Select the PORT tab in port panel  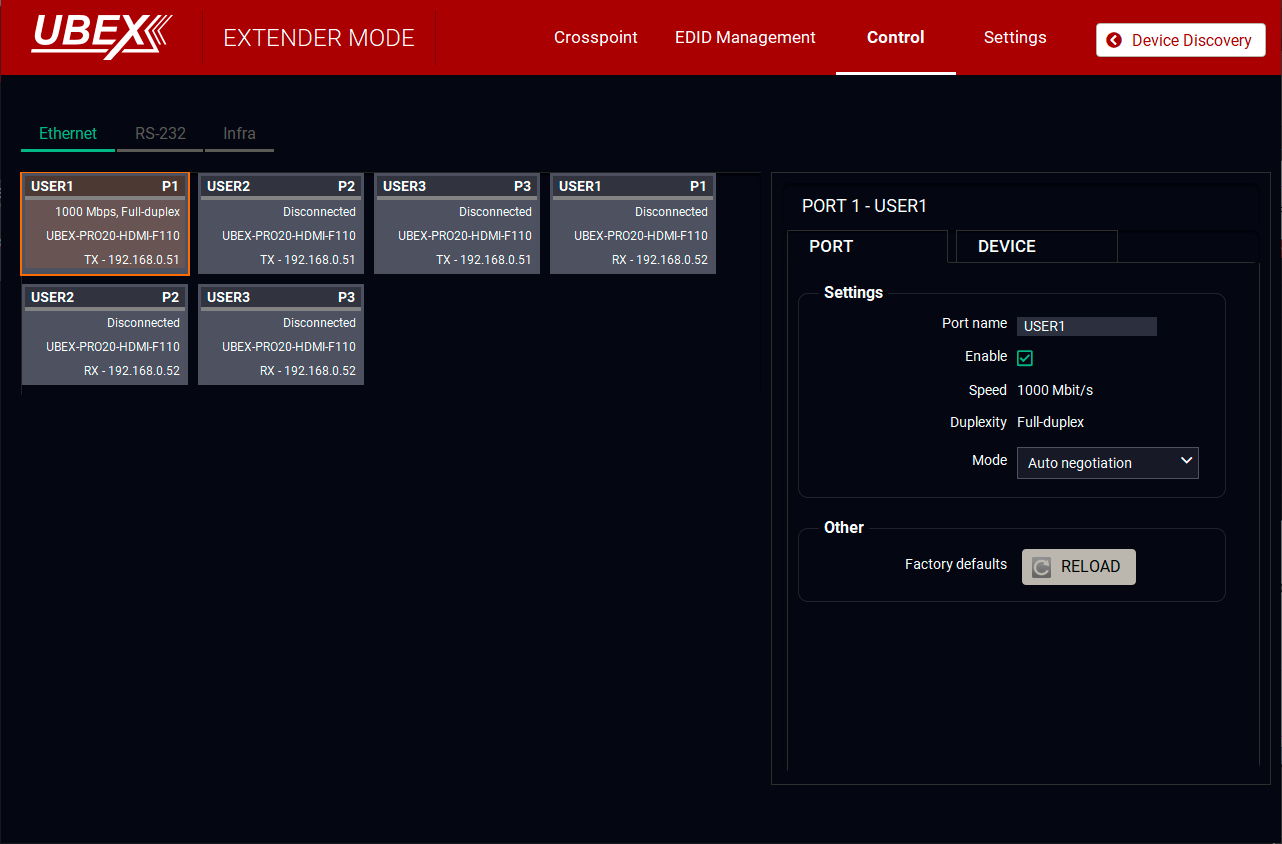(x=831, y=247)
